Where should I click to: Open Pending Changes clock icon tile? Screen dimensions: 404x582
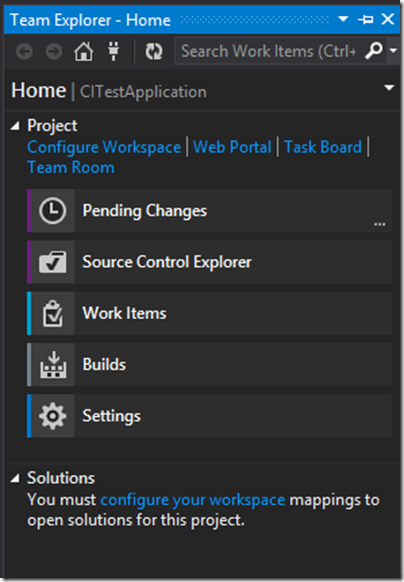(53, 211)
